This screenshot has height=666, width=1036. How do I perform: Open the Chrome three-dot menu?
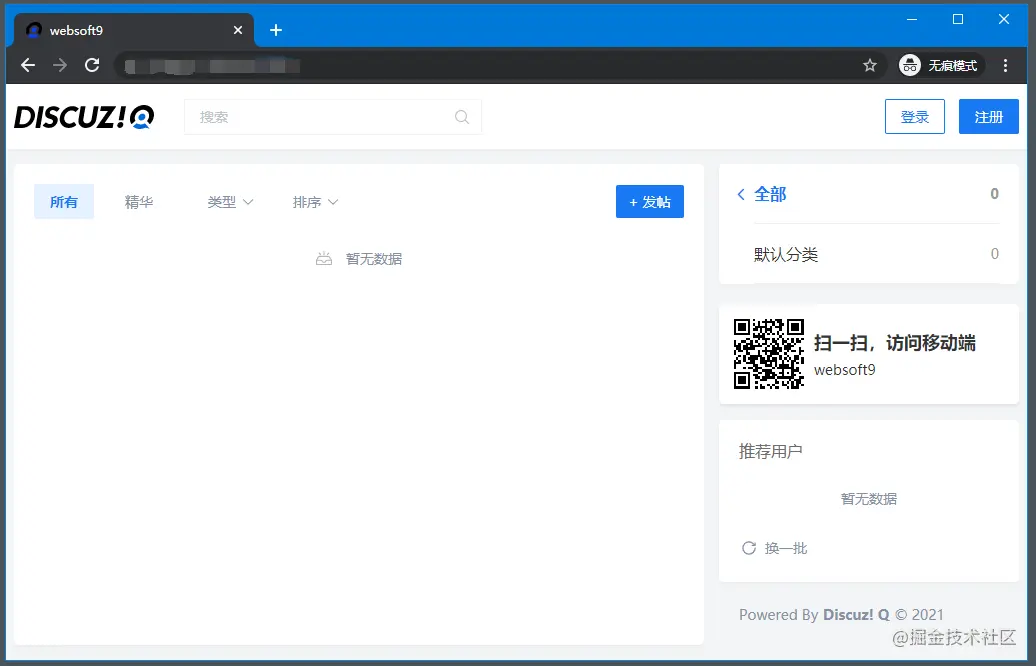(x=1005, y=65)
